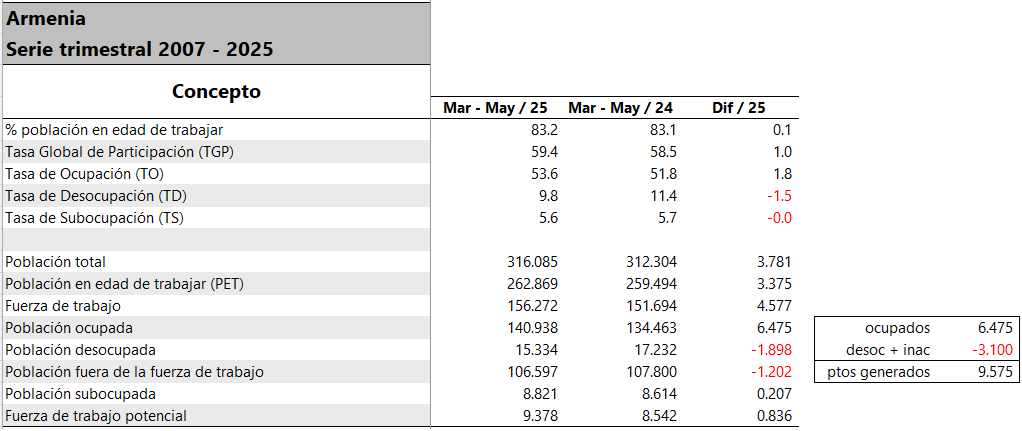Click the ocupados label in the side box
Viewport: 1022px width, 431px height.
coord(897,328)
